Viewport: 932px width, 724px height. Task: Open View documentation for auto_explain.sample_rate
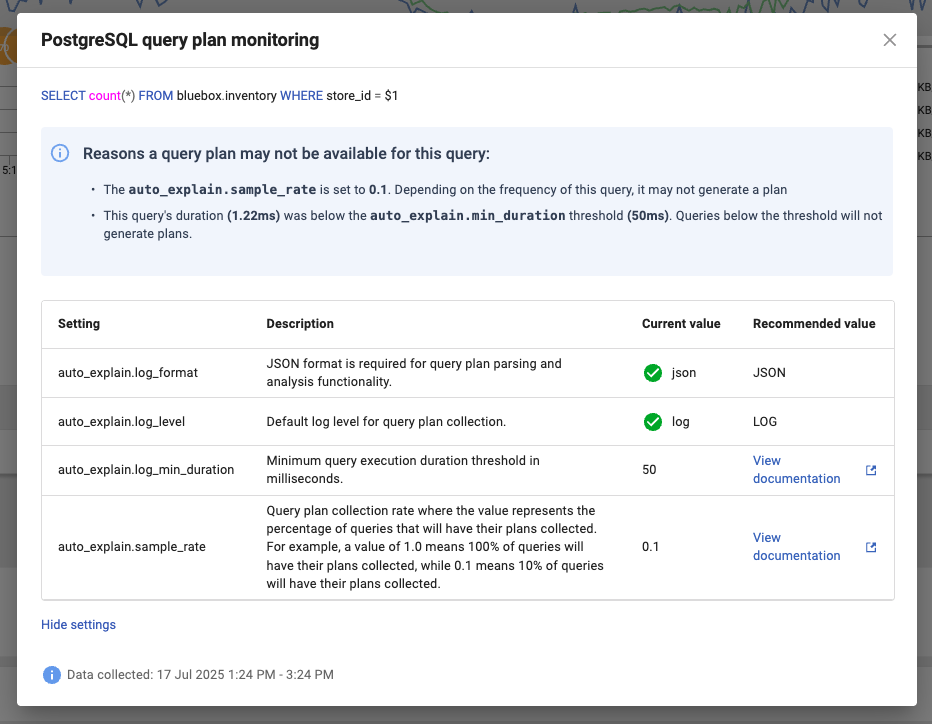796,546
